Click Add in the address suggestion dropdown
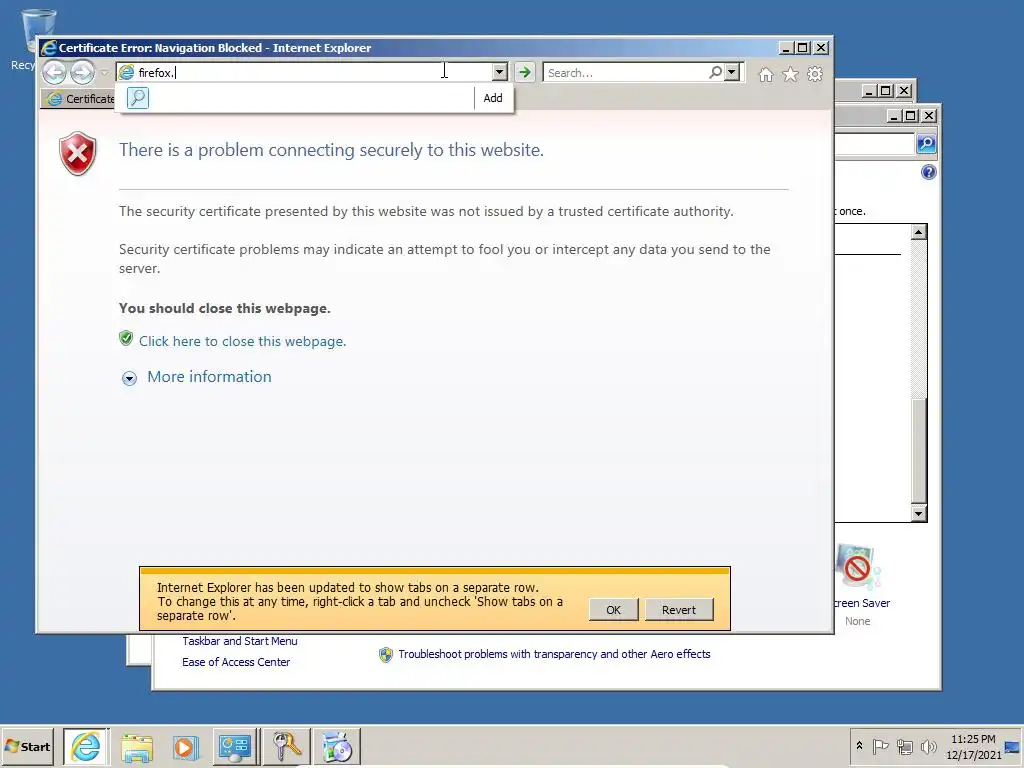This screenshot has height=768, width=1024. pyautogui.click(x=493, y=98)
